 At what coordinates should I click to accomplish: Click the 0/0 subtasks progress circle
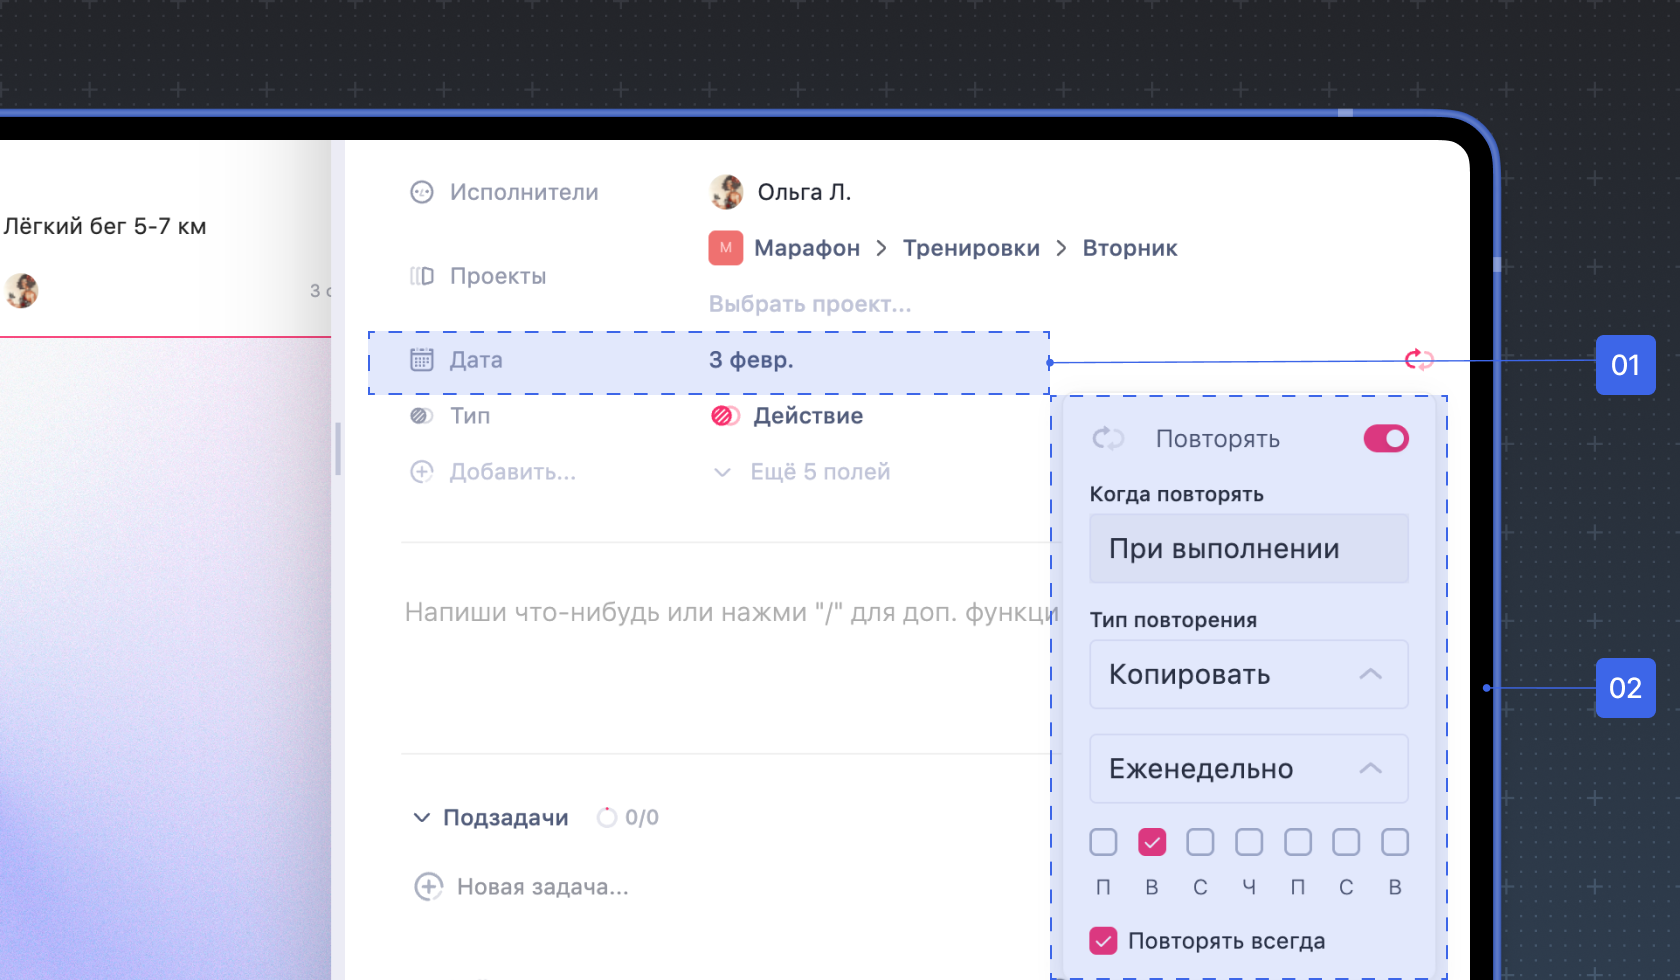pyautogui.click(x=607, y=816)
